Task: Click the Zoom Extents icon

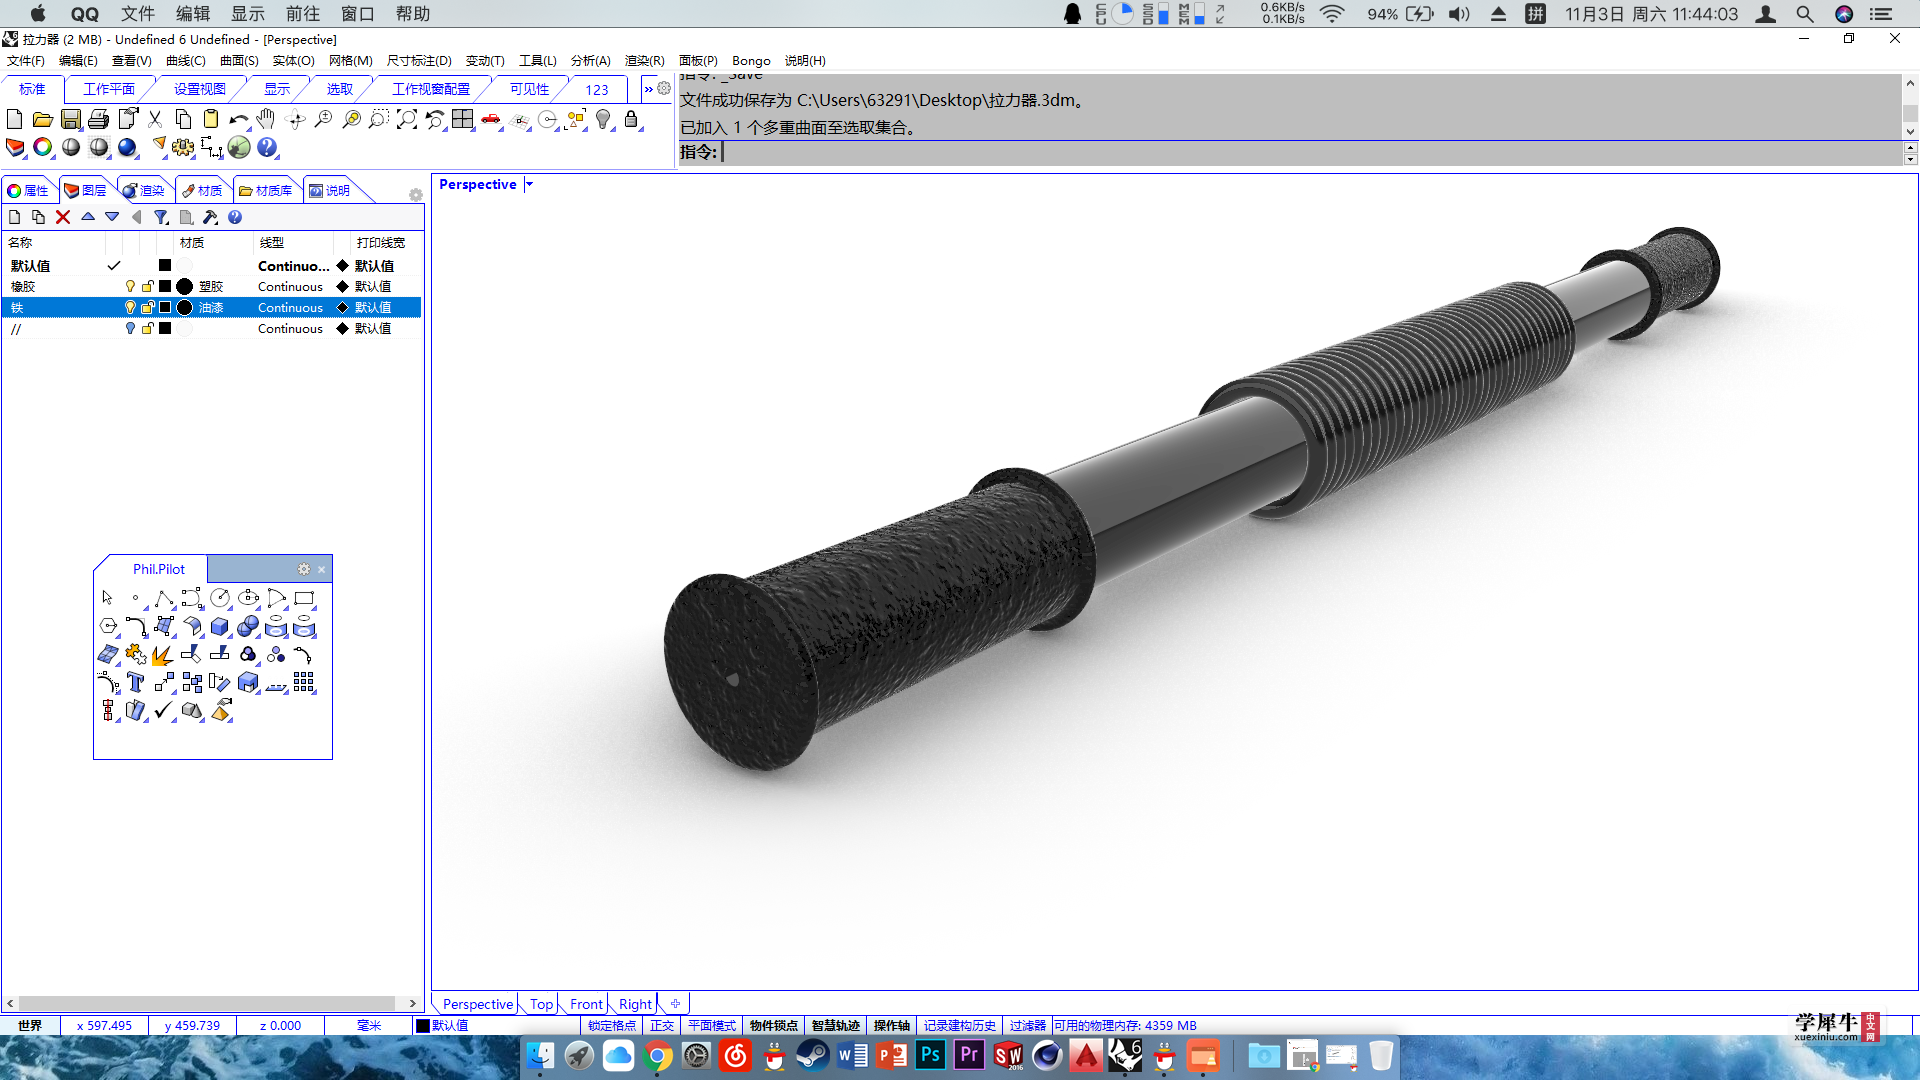Action: (407, 120)
